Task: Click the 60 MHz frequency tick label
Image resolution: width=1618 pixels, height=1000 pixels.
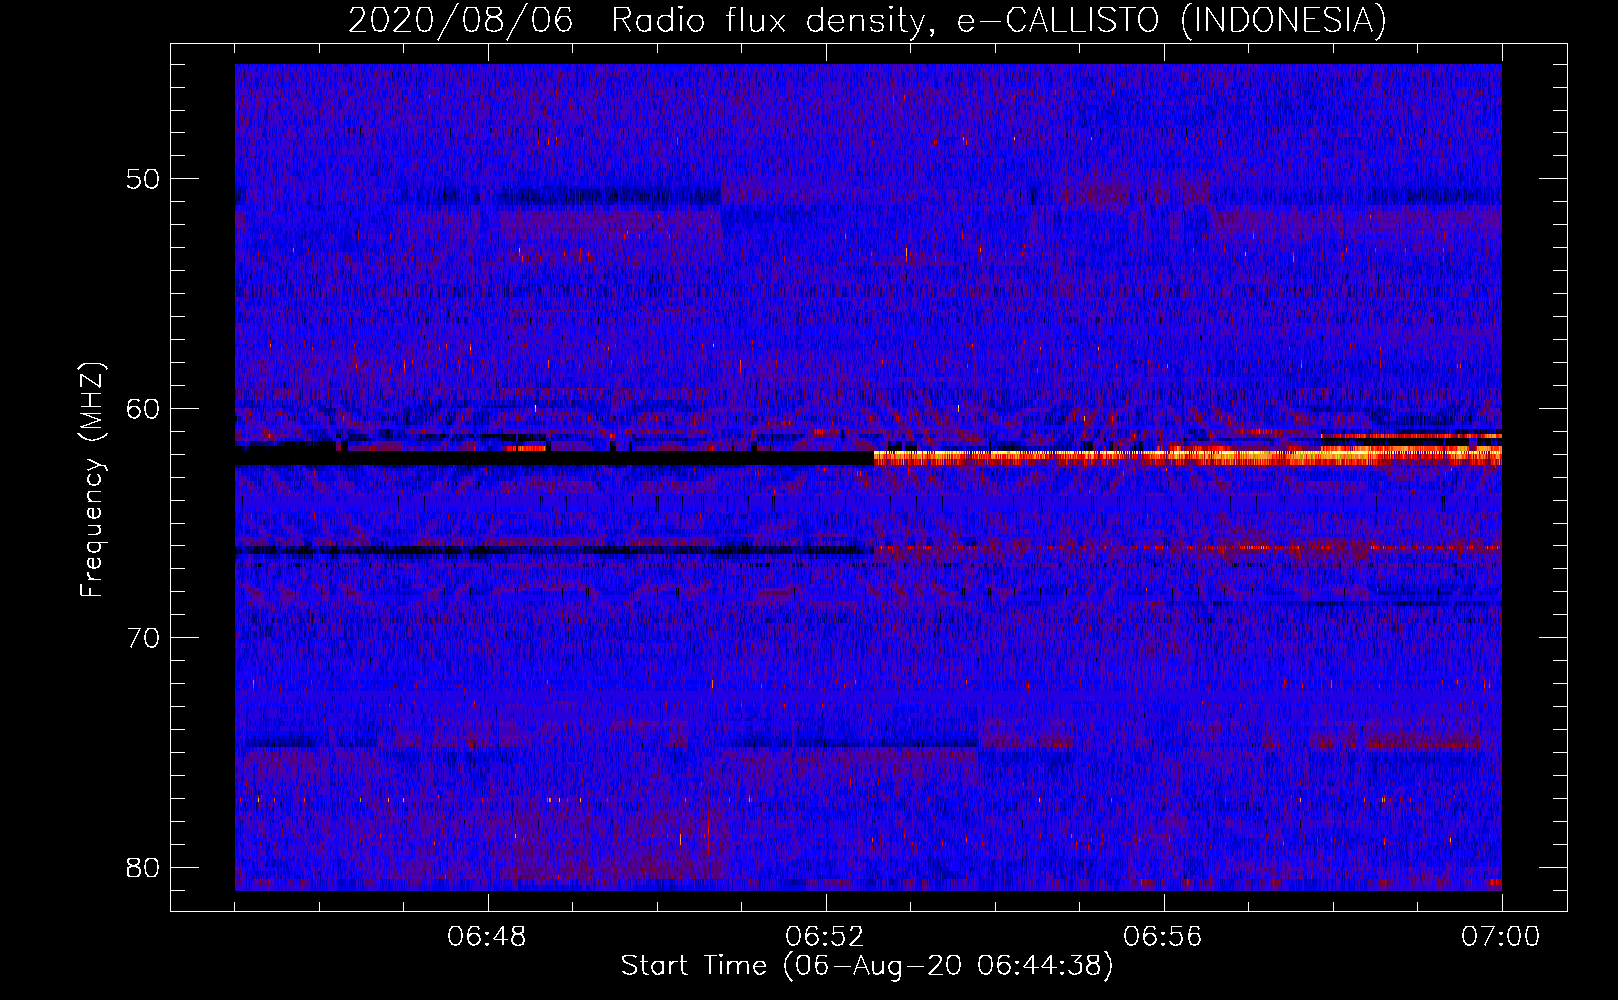Action: click(x=144, y=408)
